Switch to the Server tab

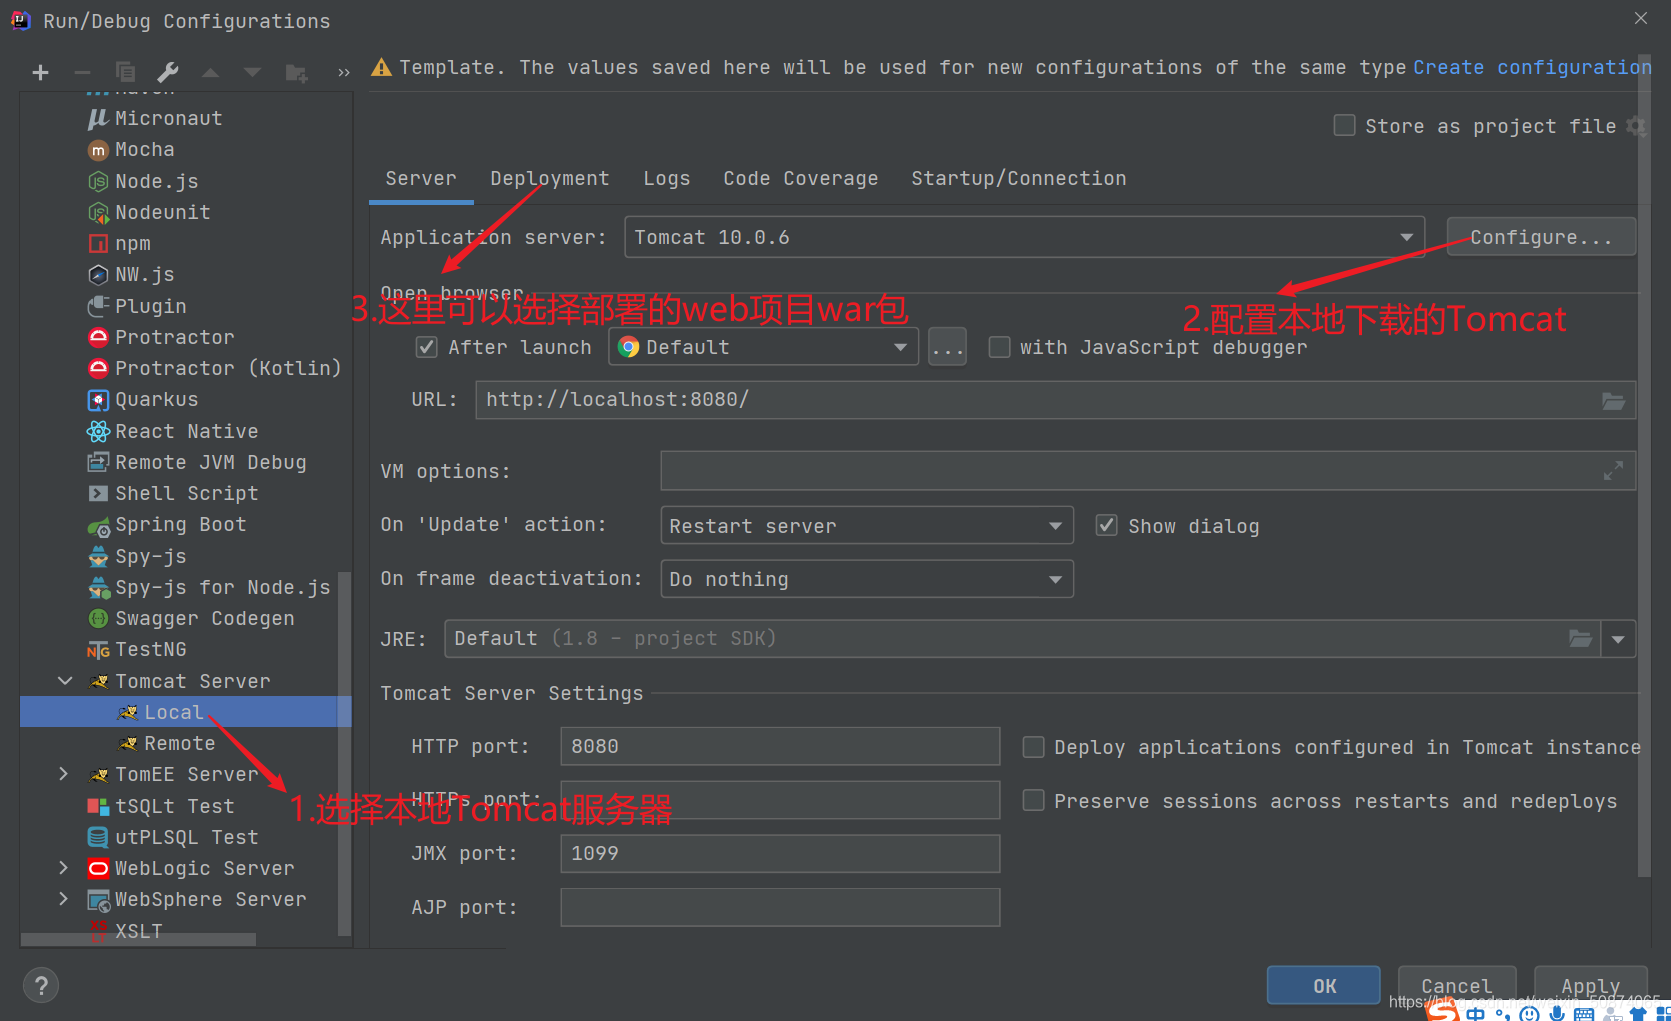click(421, 178)
